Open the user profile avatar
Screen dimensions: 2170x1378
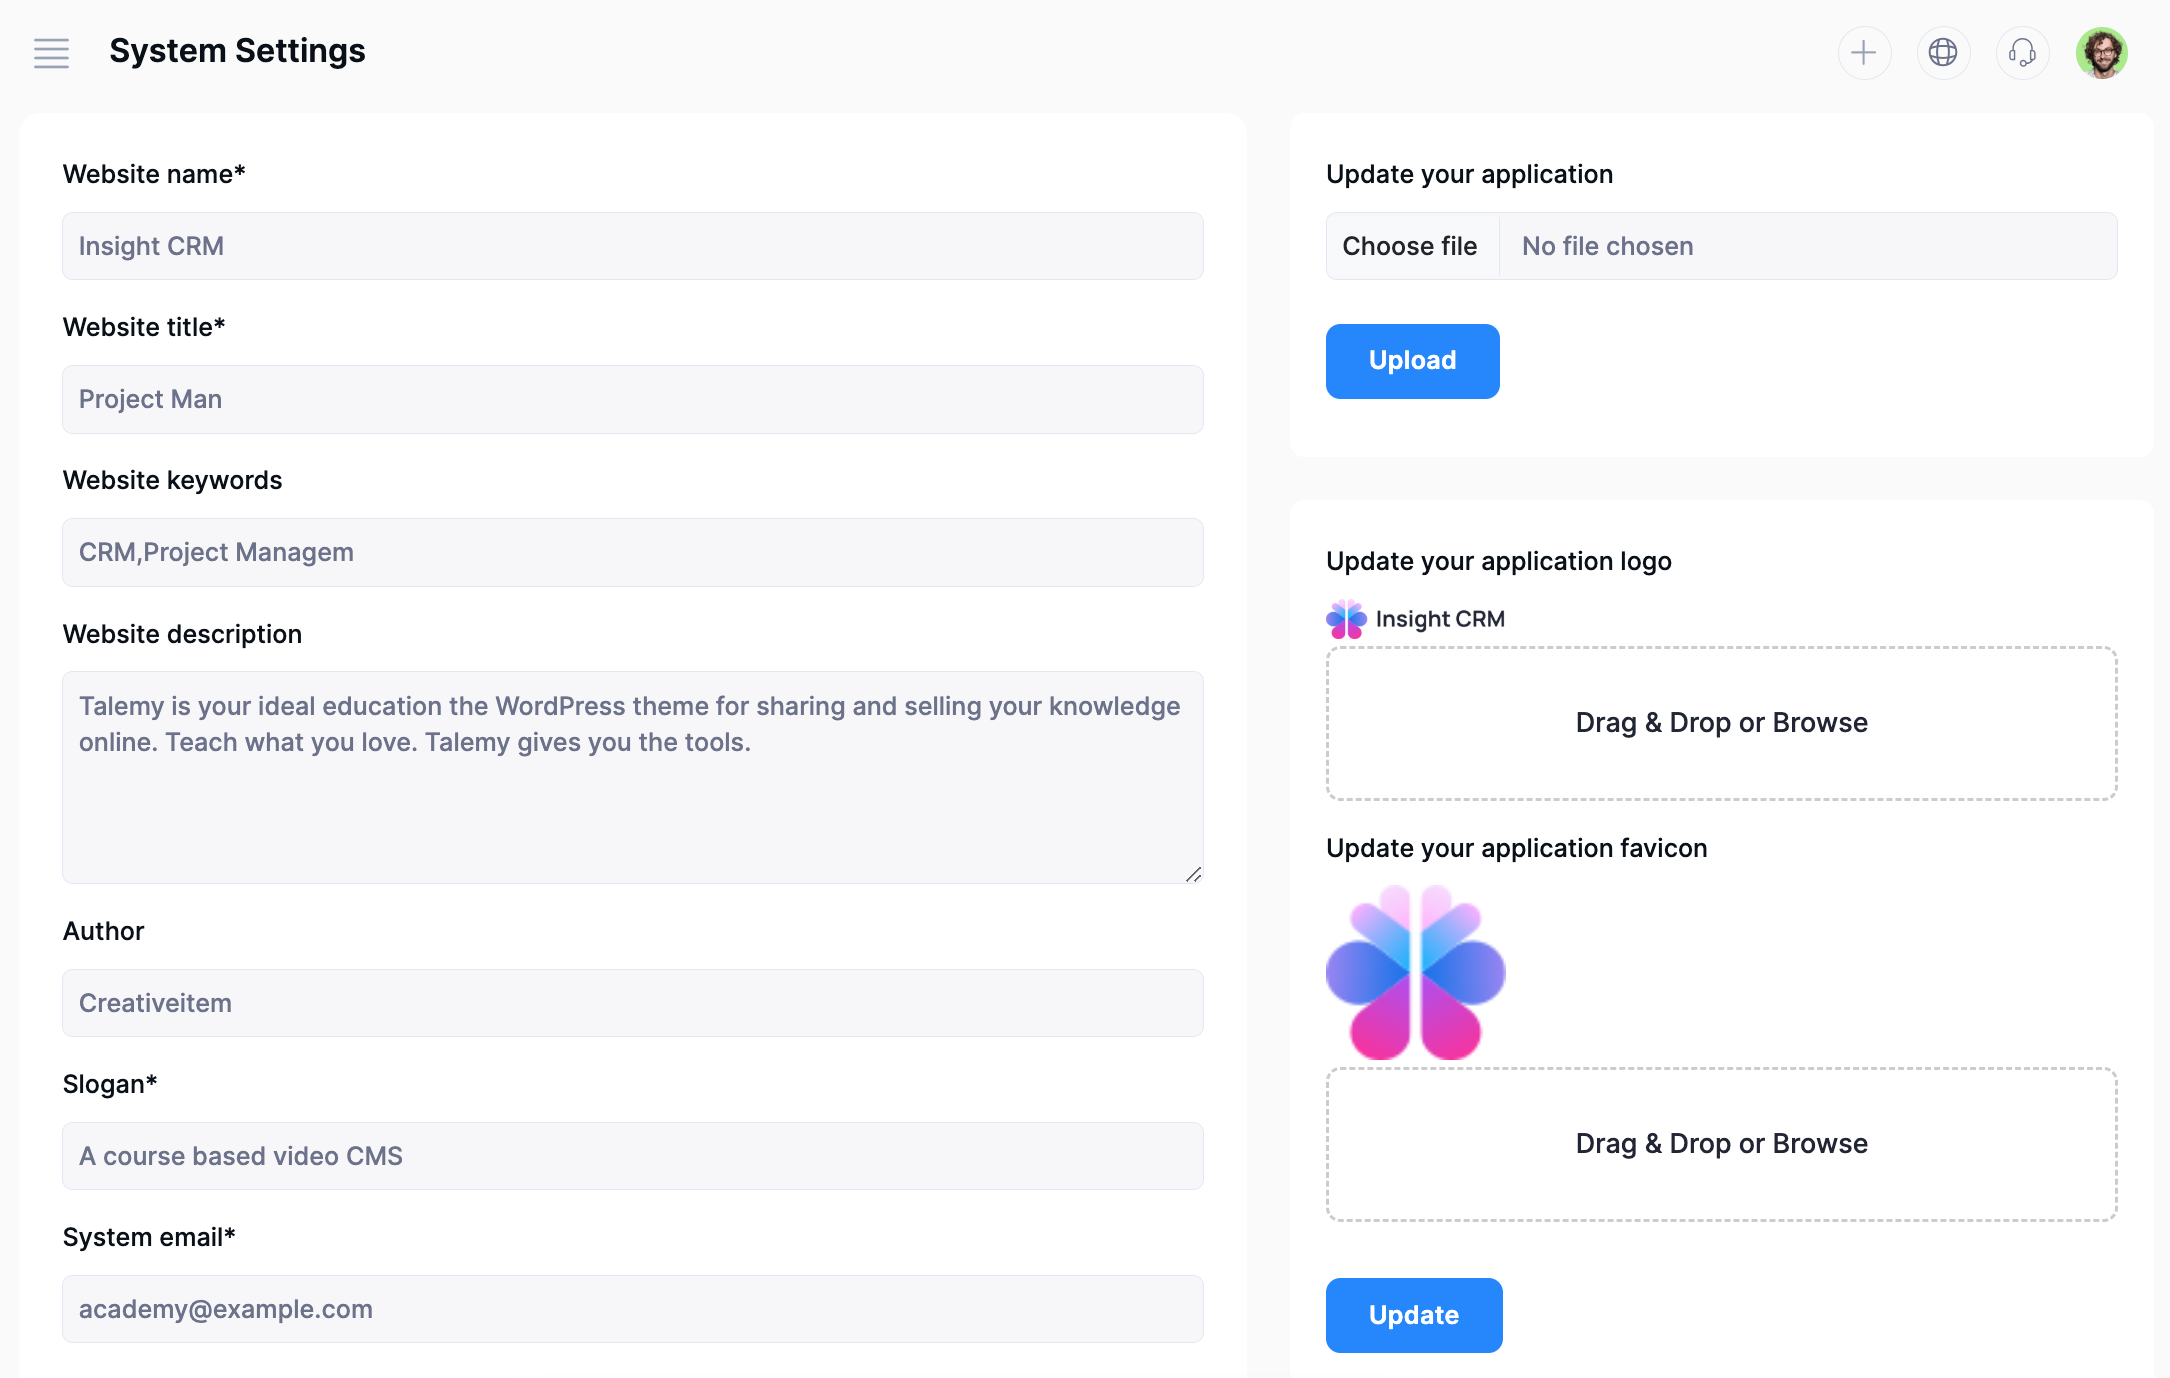2101,52
